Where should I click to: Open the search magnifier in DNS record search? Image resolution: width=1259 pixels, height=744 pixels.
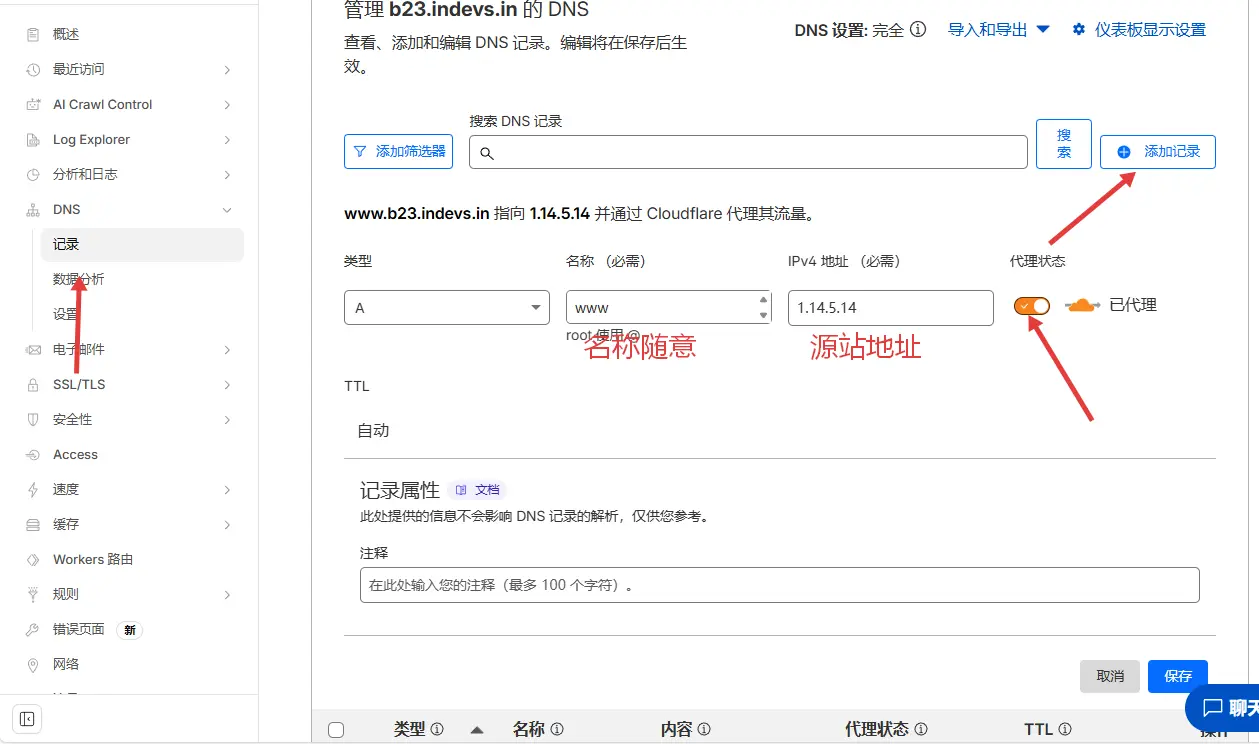(487, 152)
